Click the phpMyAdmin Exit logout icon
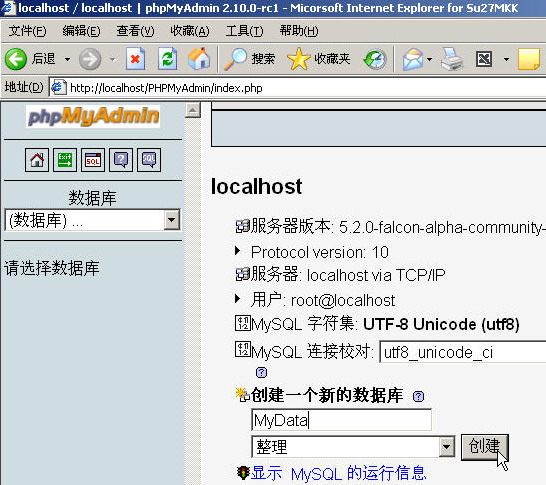 [65, 160]
